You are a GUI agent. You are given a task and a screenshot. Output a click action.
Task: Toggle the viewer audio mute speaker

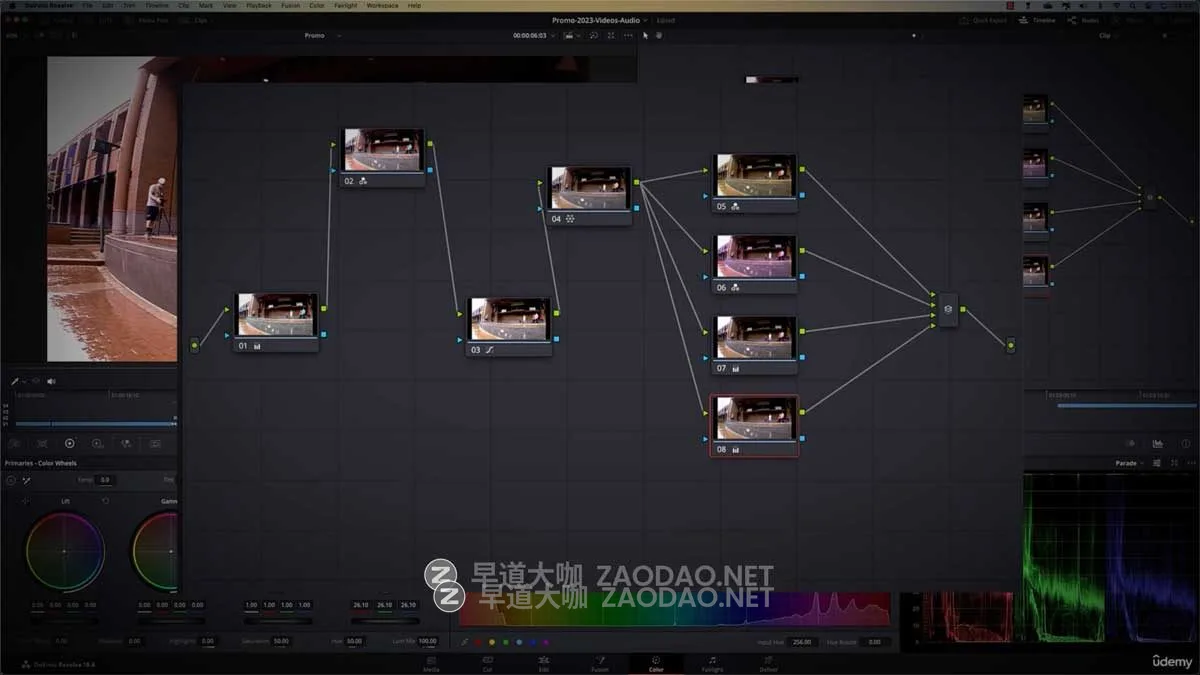tap(51, 381)
